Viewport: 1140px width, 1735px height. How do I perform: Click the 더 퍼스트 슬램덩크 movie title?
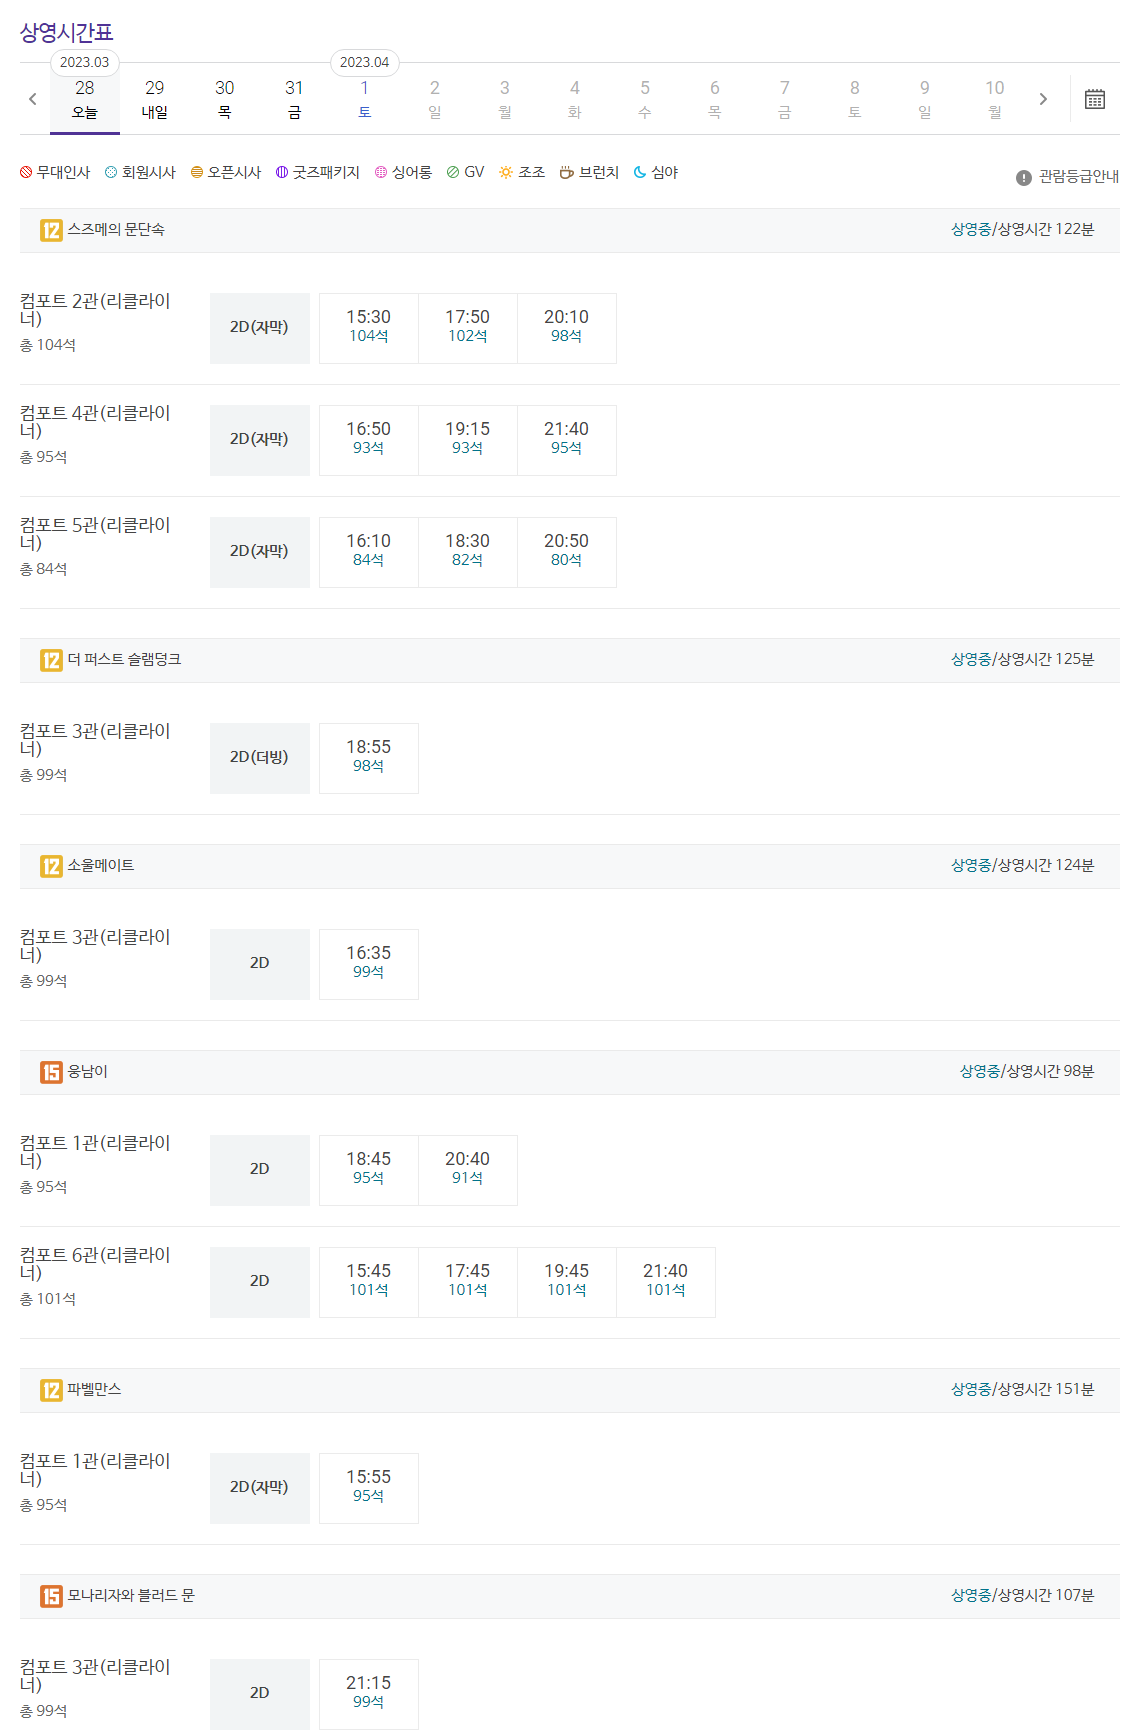(x=124, y=660)
